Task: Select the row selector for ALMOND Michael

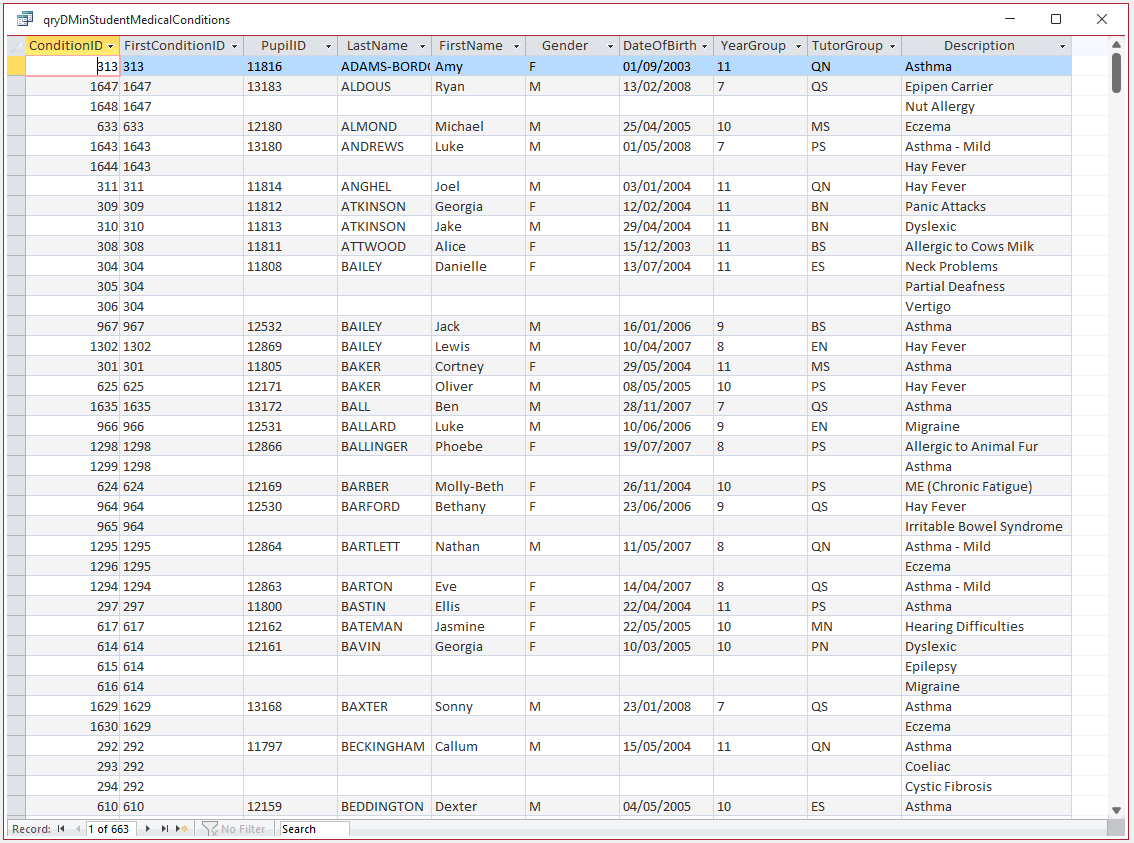Action: (x=16, y=127)
